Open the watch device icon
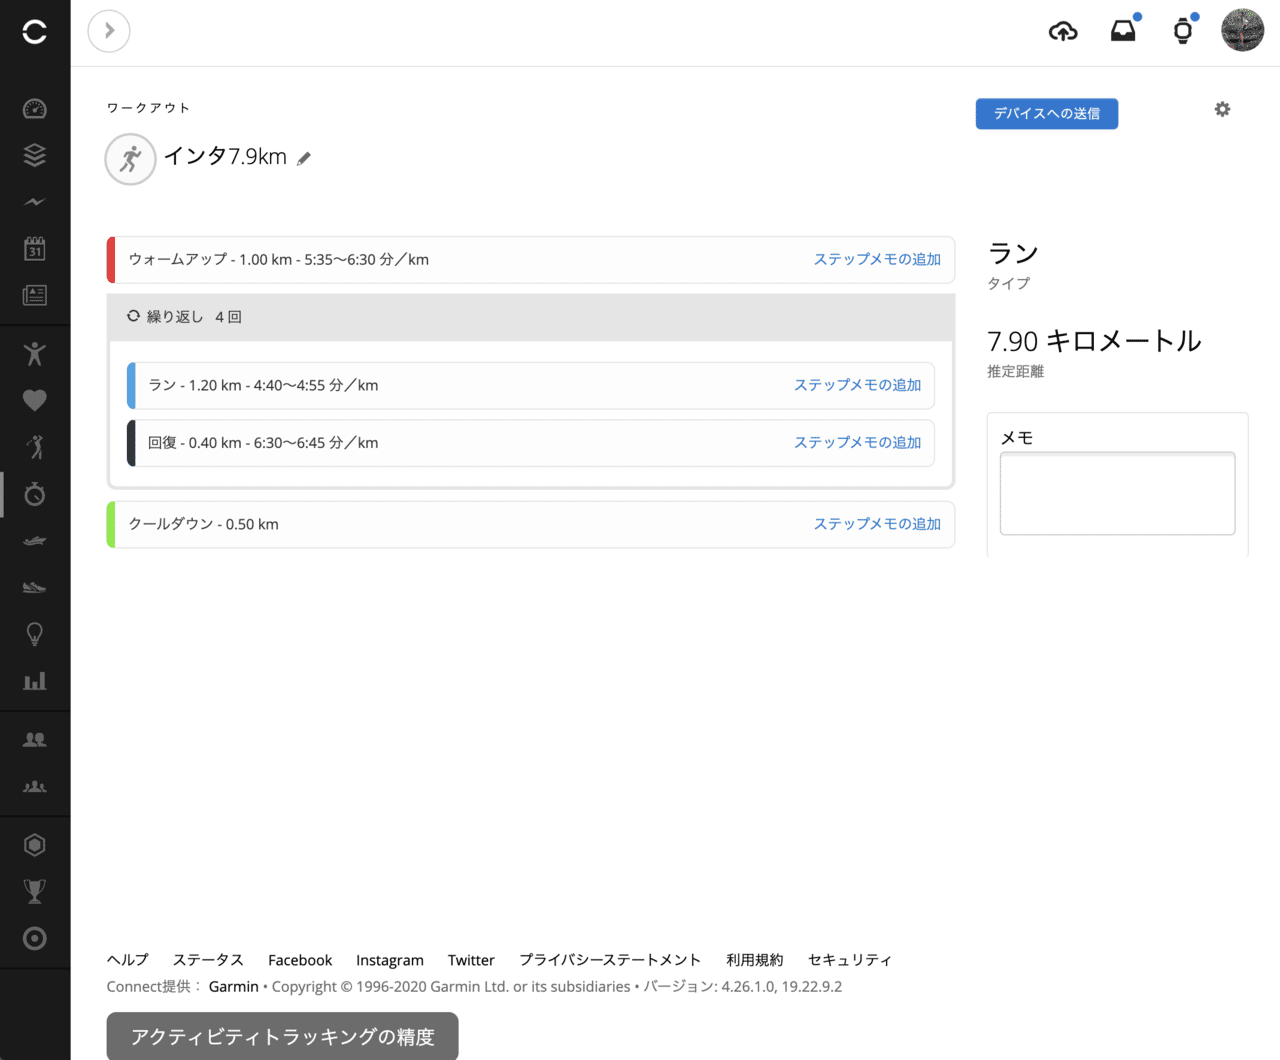Image resolution: width=1280 pixels, height=1060 pixels. click(x=1183, y=31)
